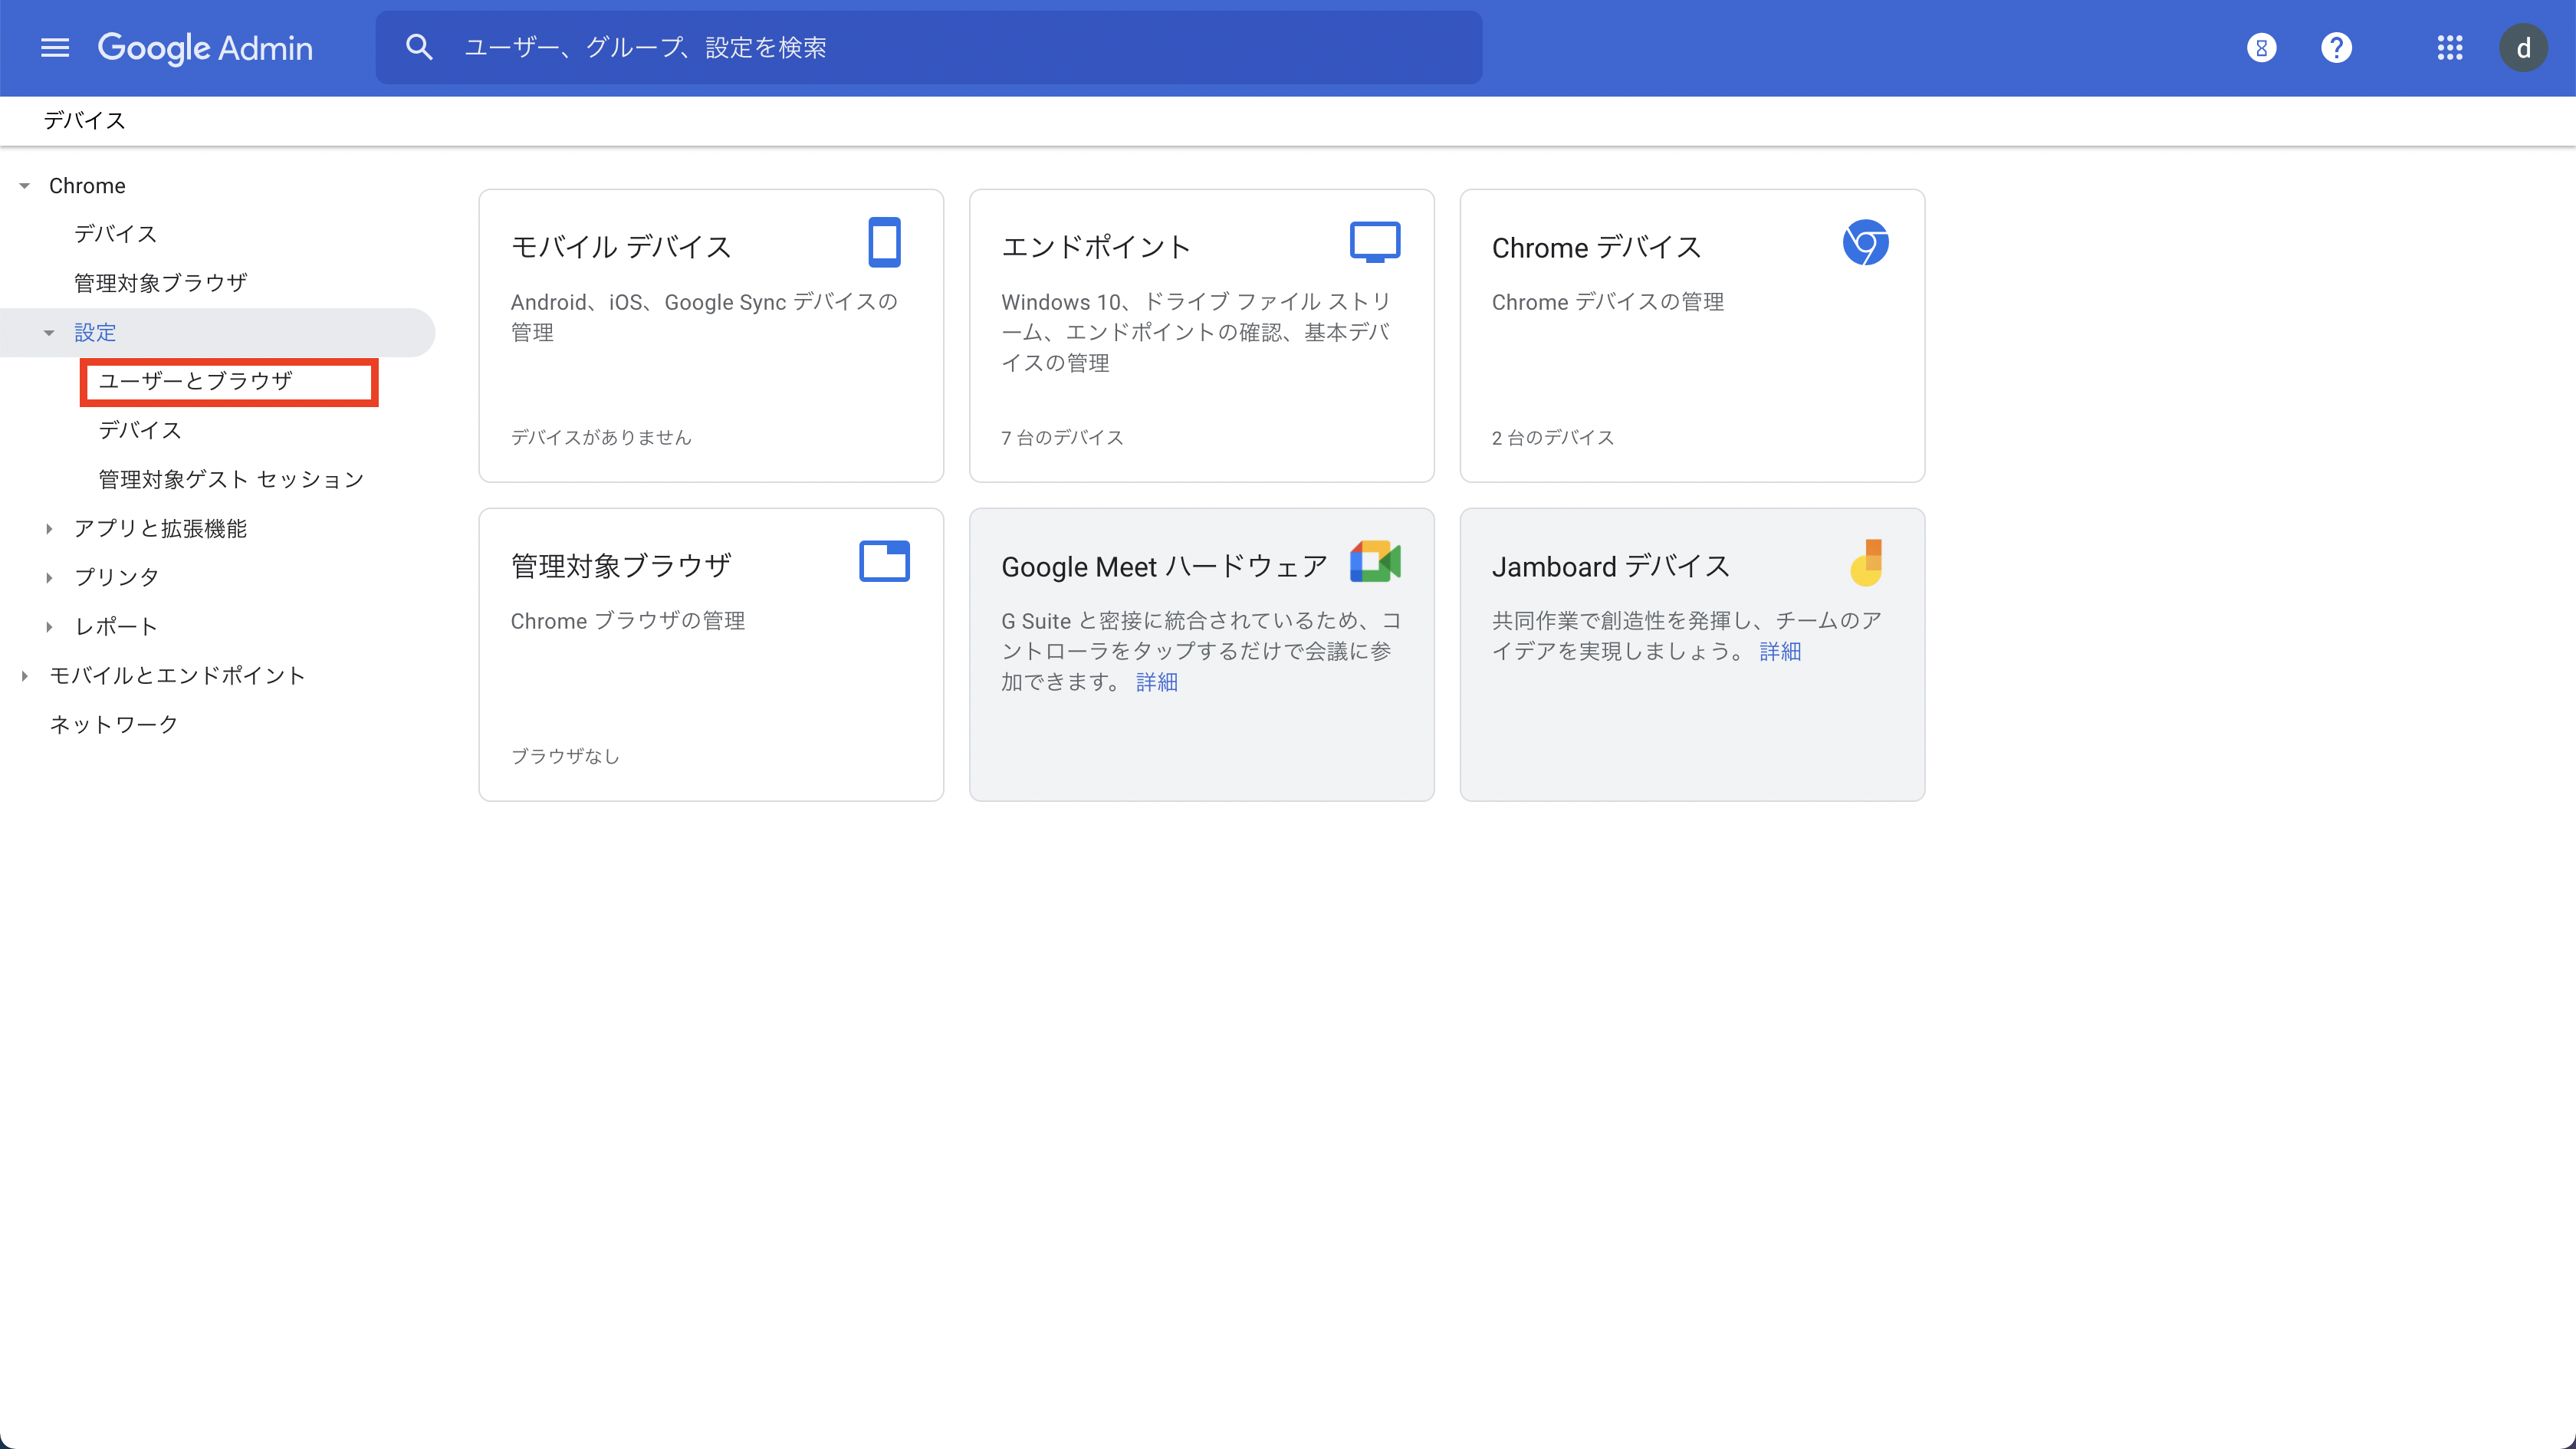This screenshot has height=1449, width=2576.
Task: Open the account avatar 'd'
Action: [x=2523, y=47]
